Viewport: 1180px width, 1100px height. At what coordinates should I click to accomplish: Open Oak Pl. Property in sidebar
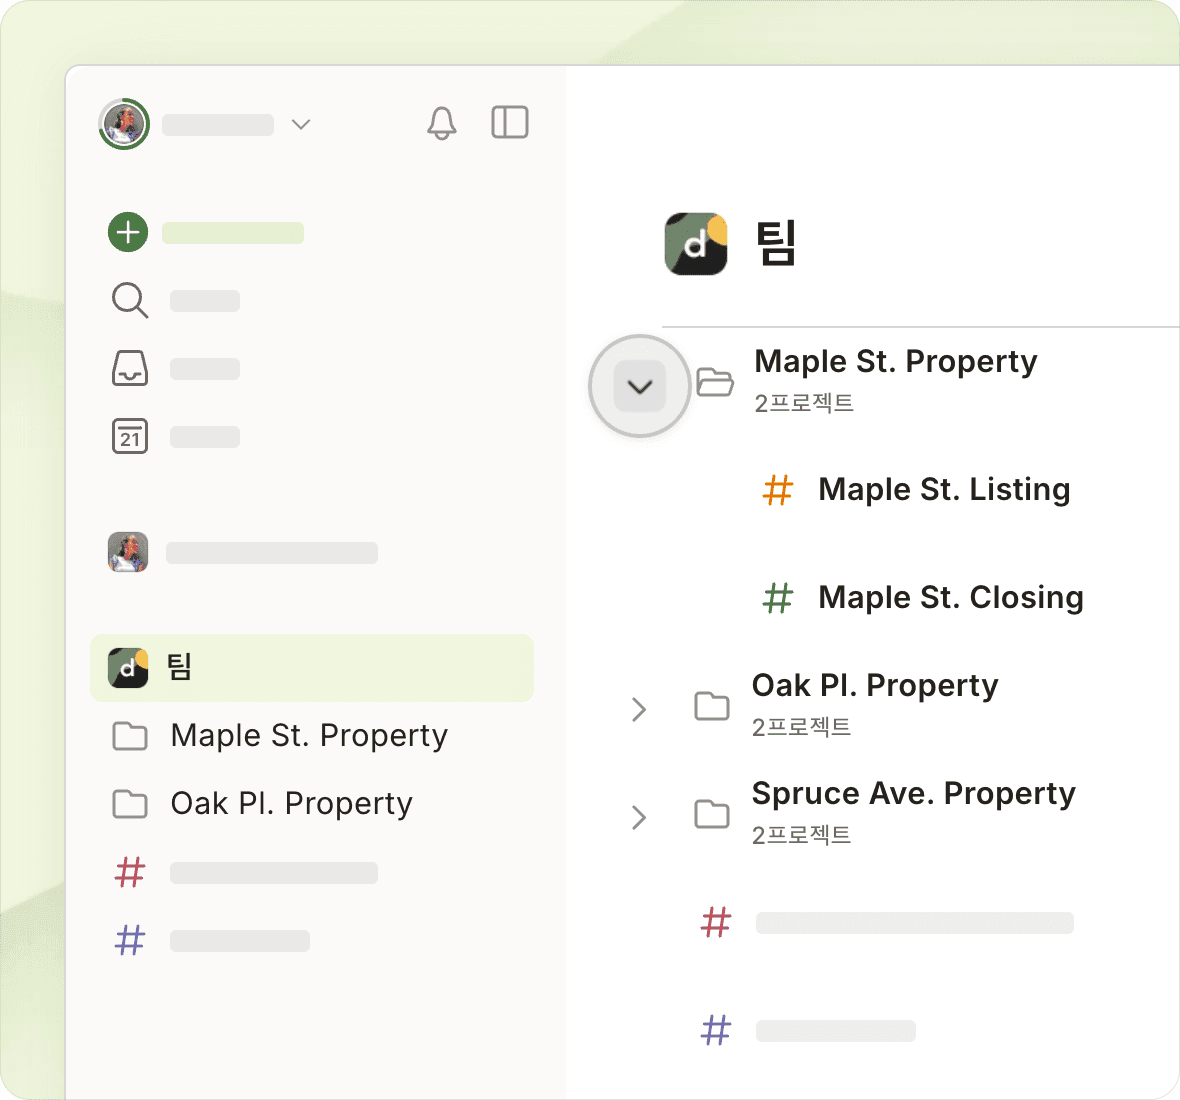click(x=291, y=804)
